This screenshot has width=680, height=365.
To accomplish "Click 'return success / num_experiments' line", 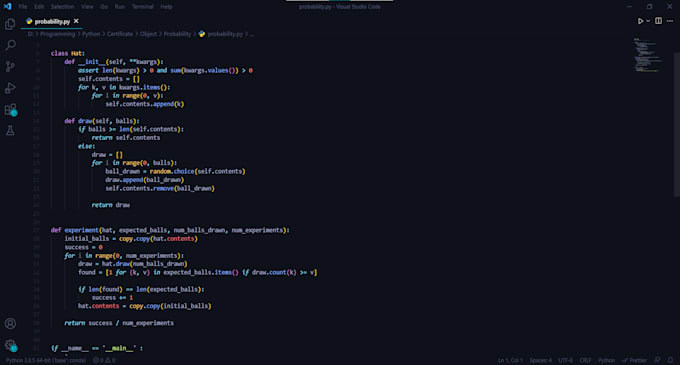I will tap(119, 323).
